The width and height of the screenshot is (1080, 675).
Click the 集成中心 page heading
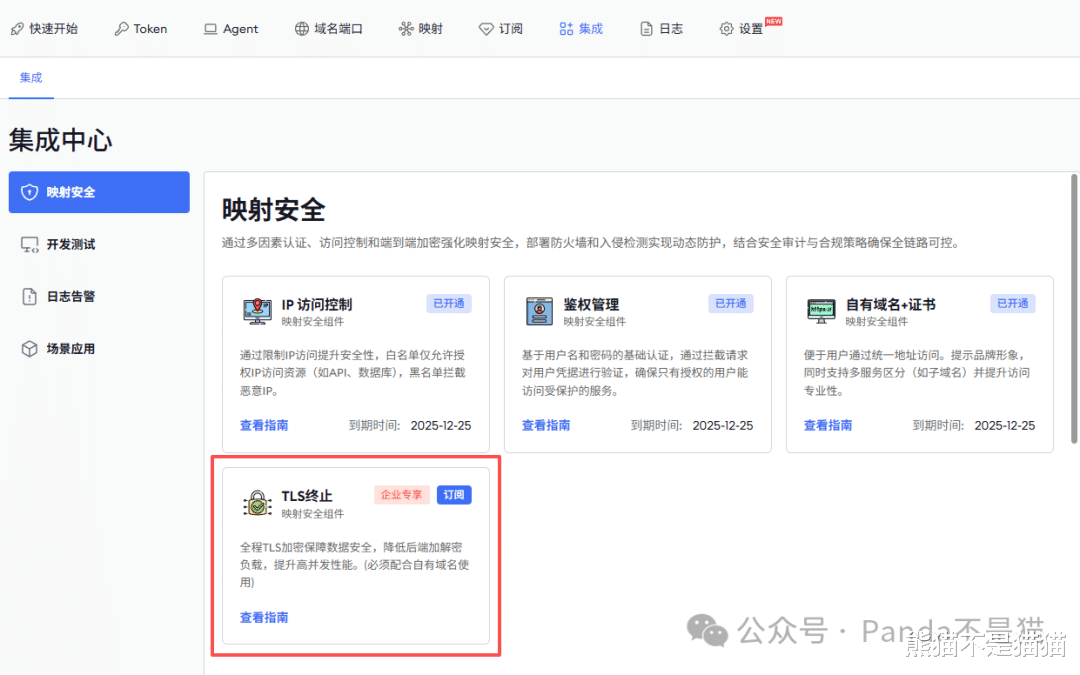point(61,141)
